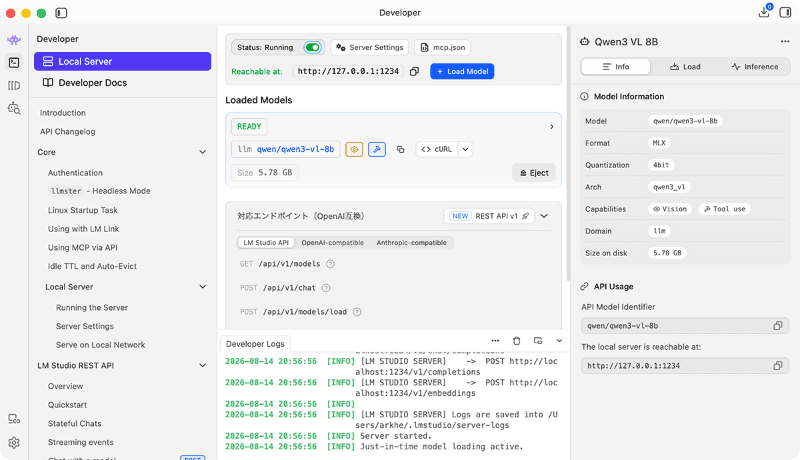
Task: Open the Discover search sidebar icon
Action: (x=14, y=108)
